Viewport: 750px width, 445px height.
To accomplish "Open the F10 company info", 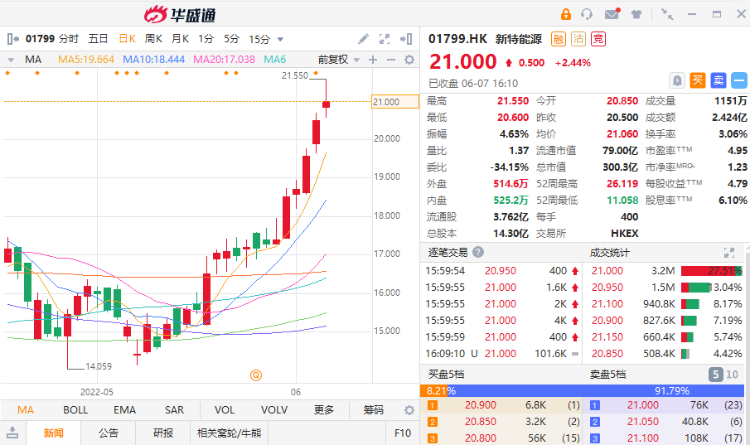I will click(403, 433).
